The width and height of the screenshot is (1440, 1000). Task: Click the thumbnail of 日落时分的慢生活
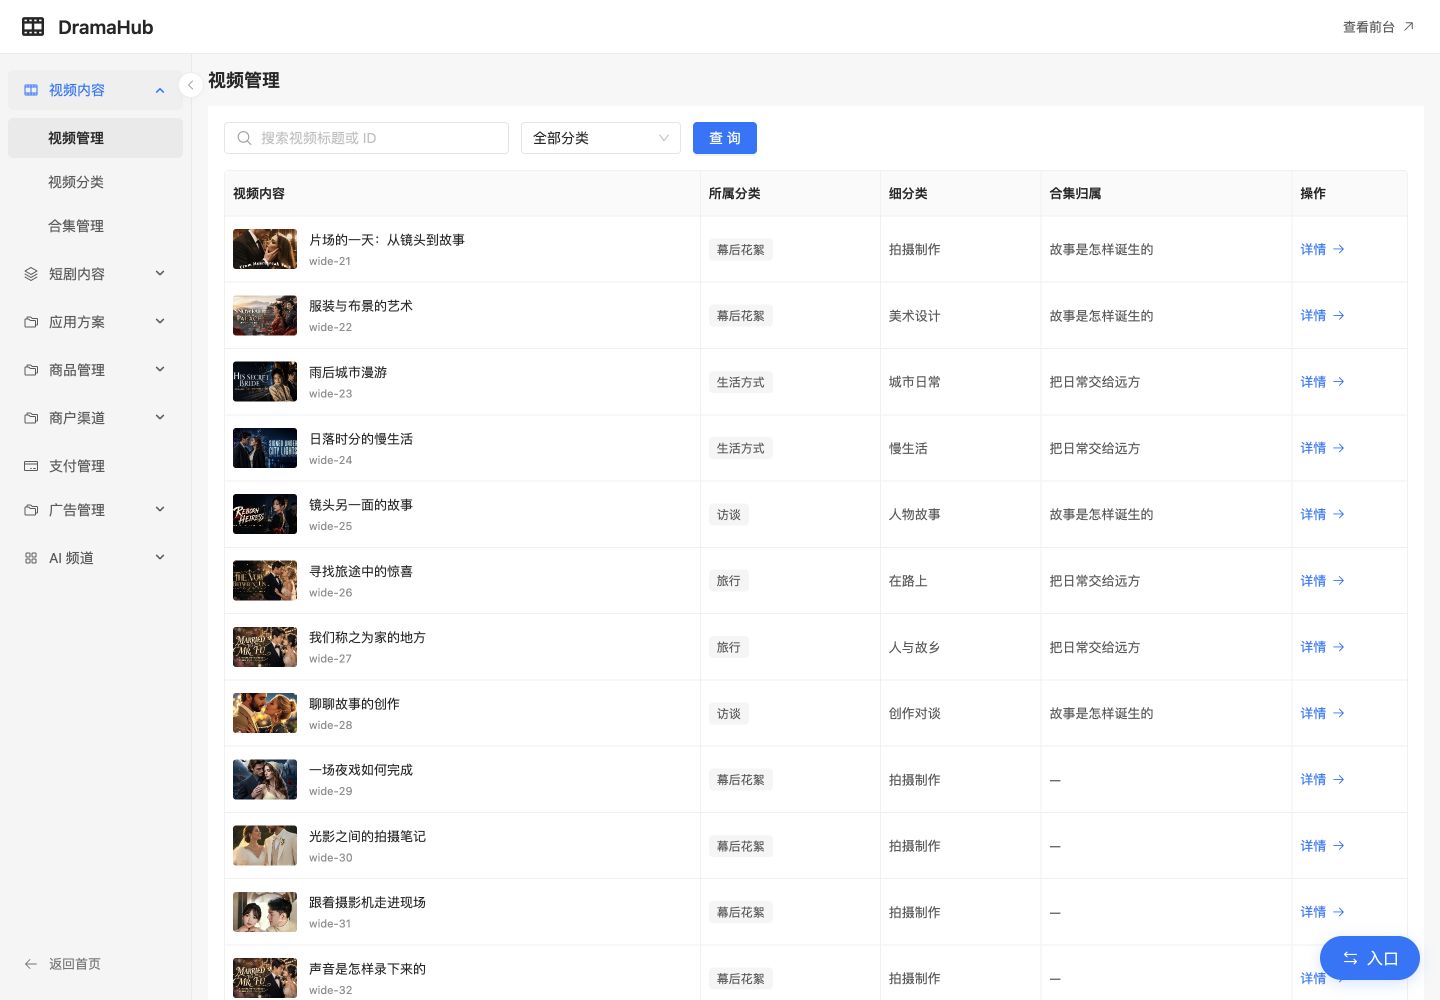tap(265, 448)
